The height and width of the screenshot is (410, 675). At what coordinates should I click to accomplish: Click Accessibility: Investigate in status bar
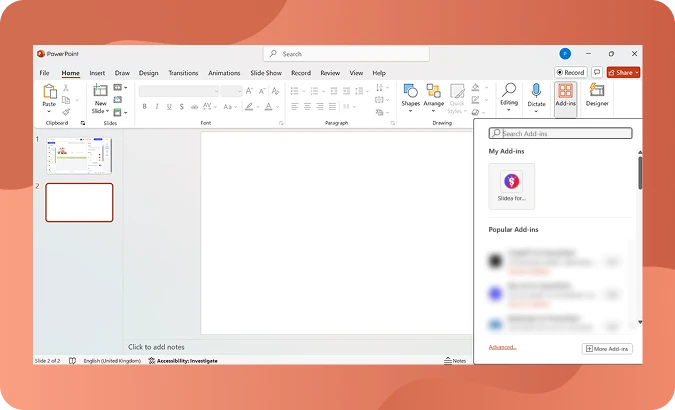point(183,361)
